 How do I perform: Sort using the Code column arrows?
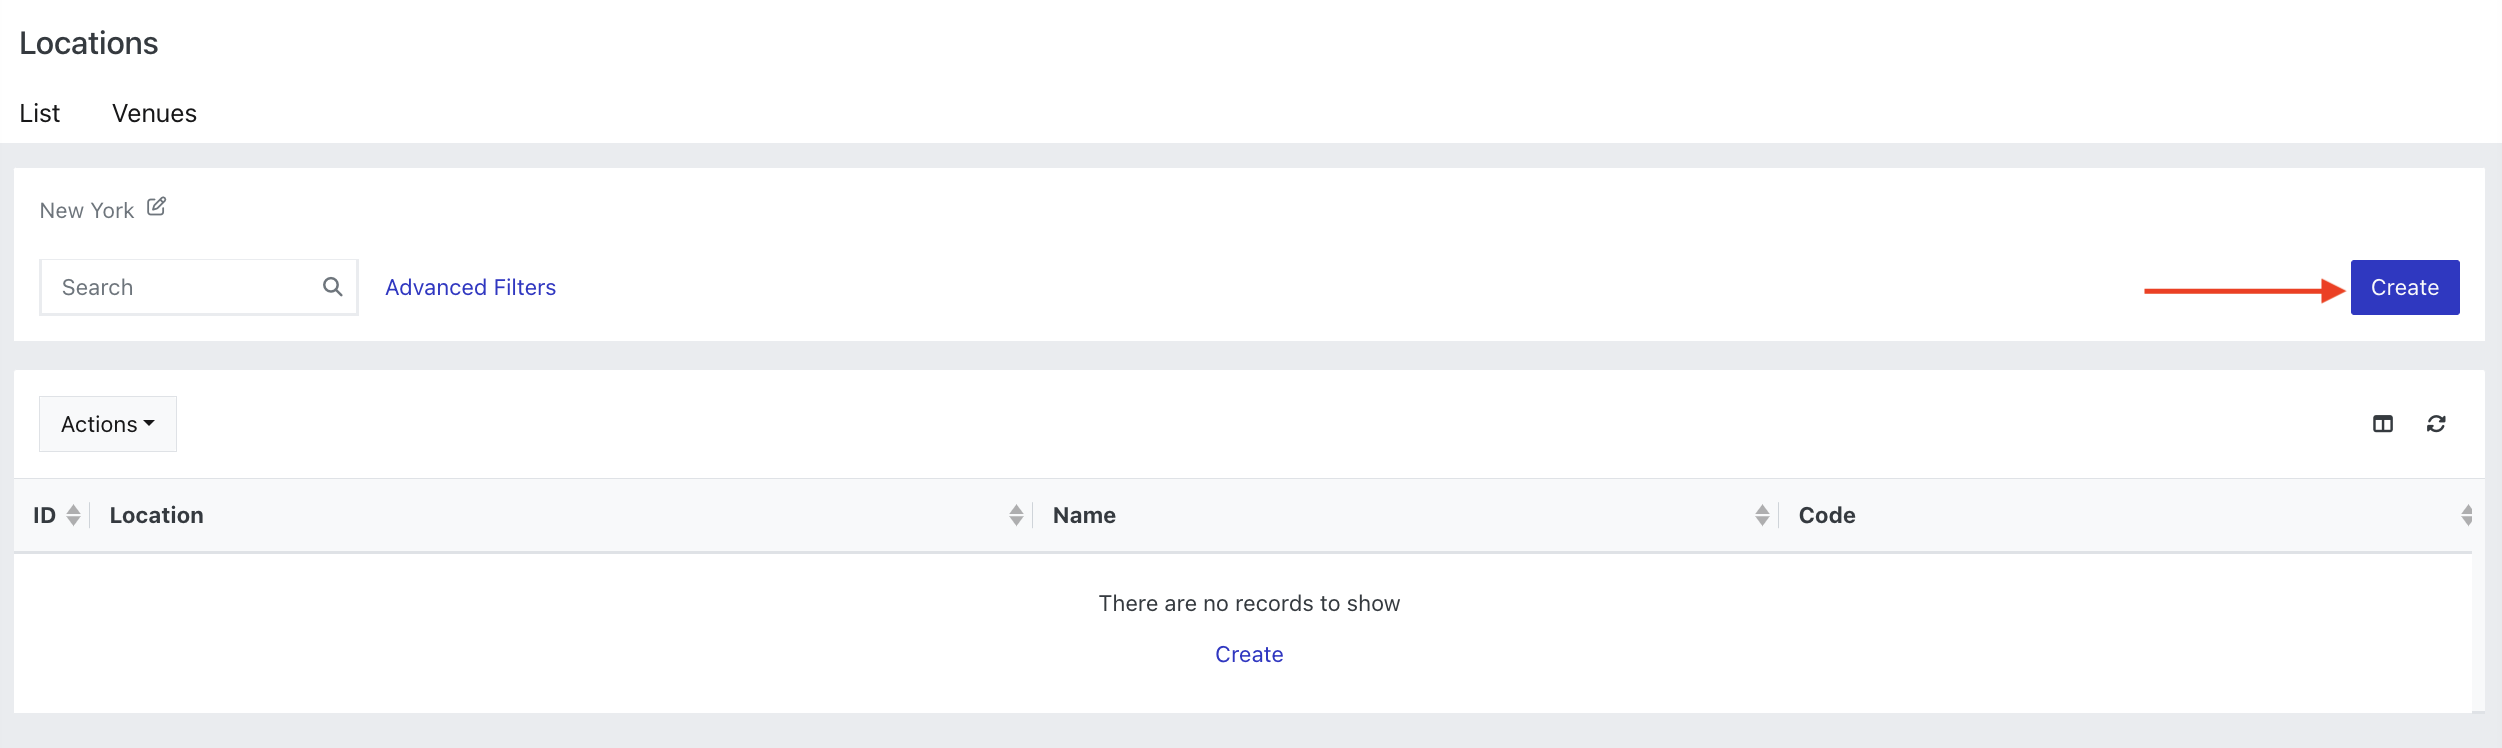[x=2467, y=515]
